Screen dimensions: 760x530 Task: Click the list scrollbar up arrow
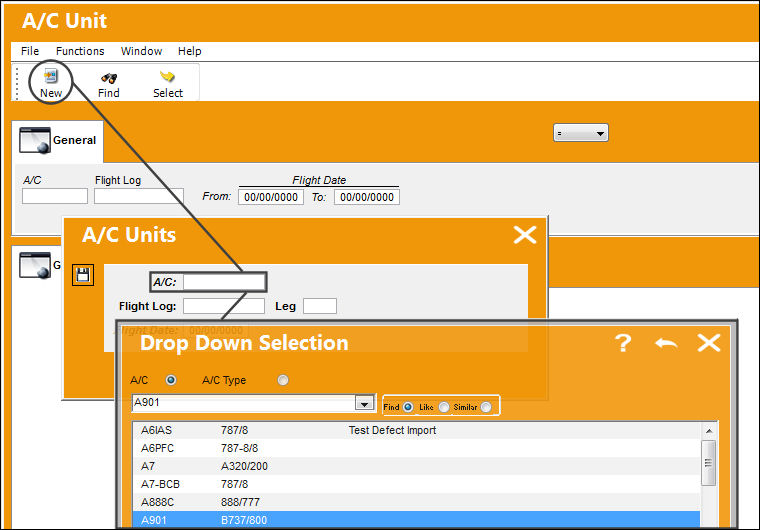(x=709, y=431)
